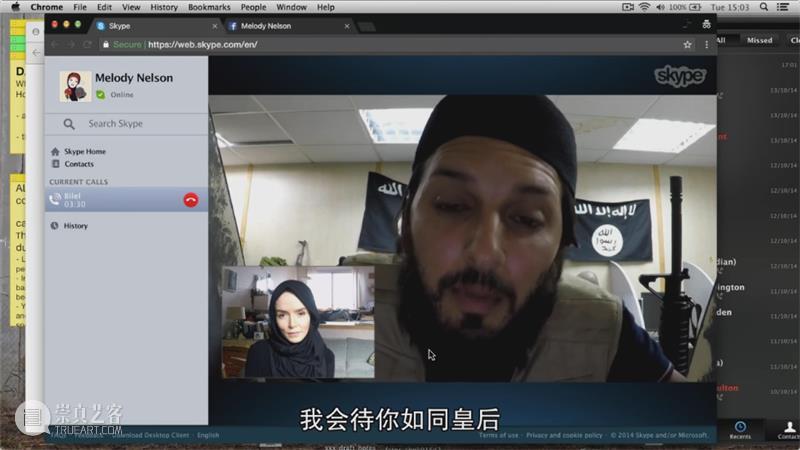Open Notification Center list icon
Screen dimensions: 800x450
pos(783,7)
